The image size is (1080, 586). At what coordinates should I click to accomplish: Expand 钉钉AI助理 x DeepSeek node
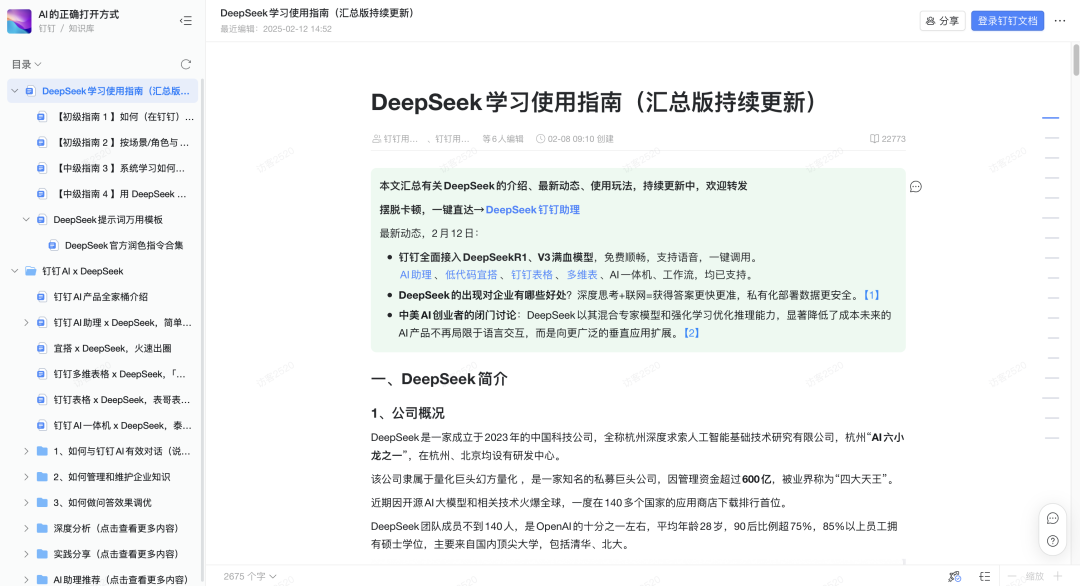tap(26, 322)
